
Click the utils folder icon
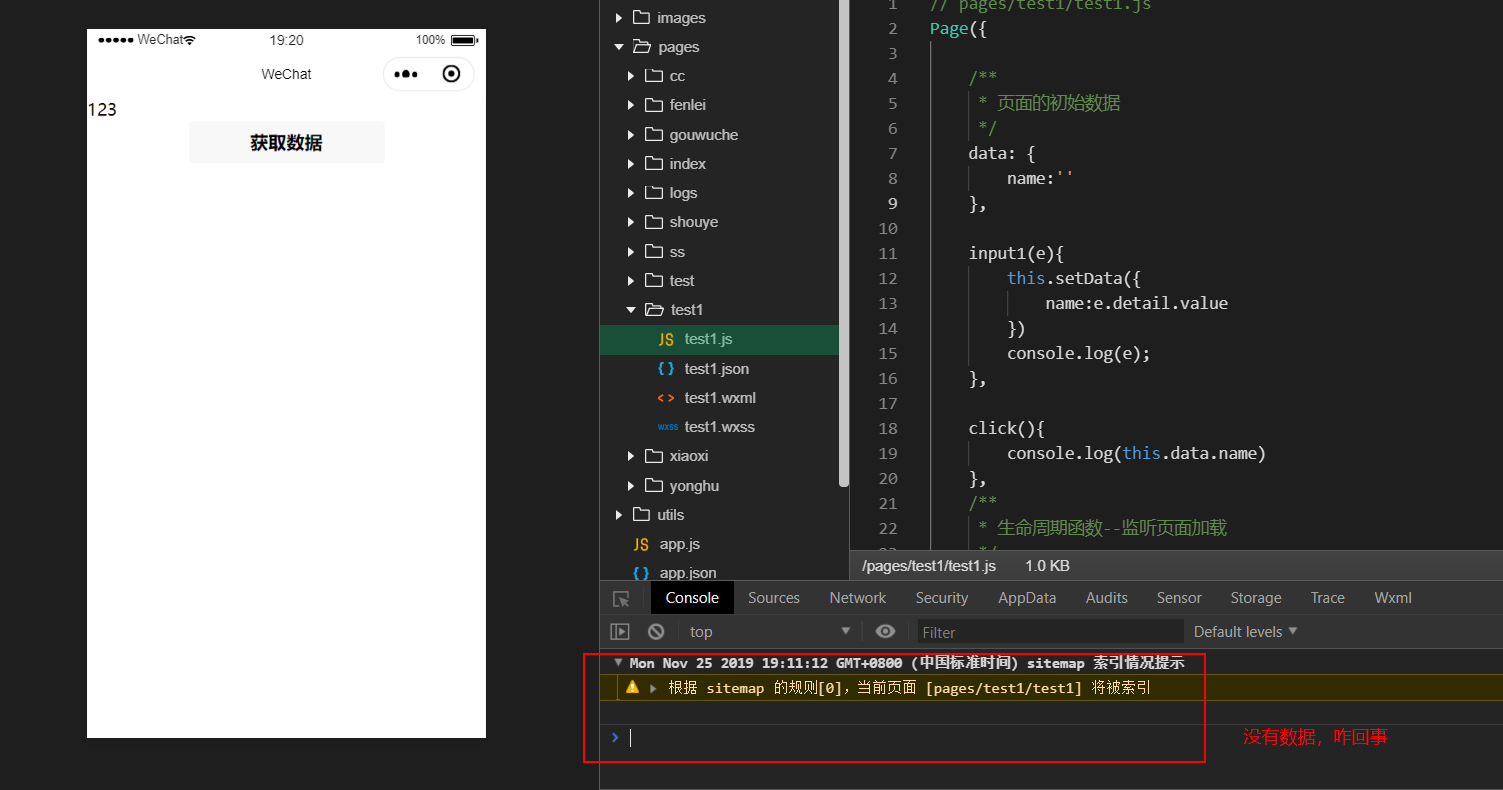pyautogui.click(x=641, y=515)
